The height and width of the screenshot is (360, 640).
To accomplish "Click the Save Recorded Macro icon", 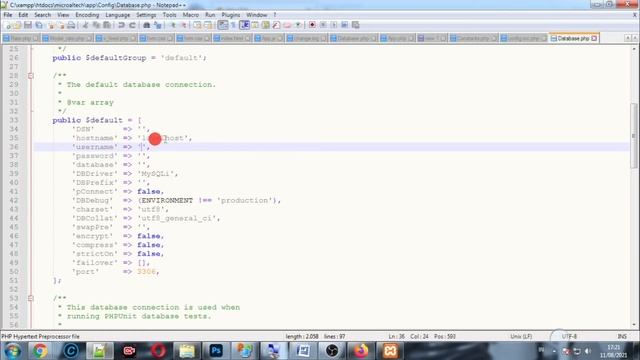I will pyautogui.click(x=356, y=25).
